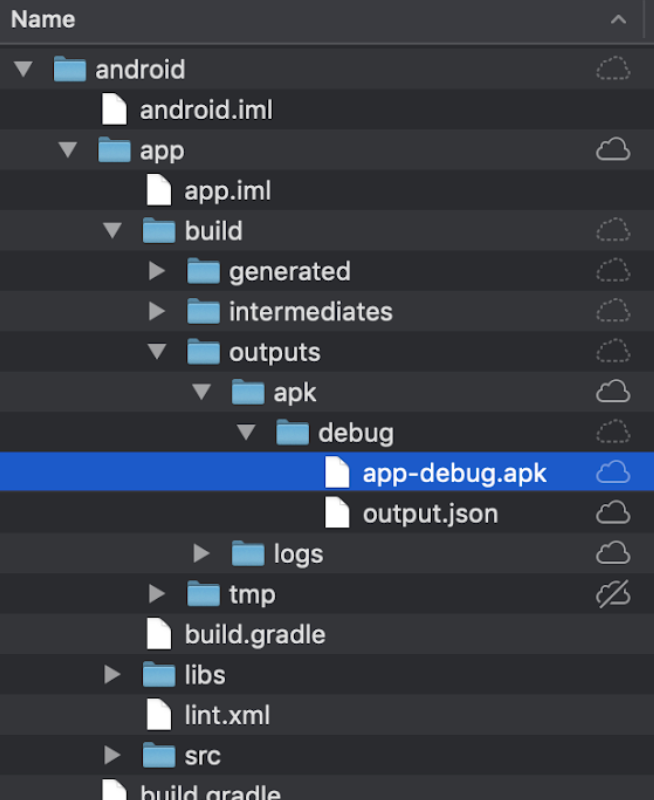This screenshot has width=654, height=800.
Task: Expand the src folder
Action: (x=112, y=755)
